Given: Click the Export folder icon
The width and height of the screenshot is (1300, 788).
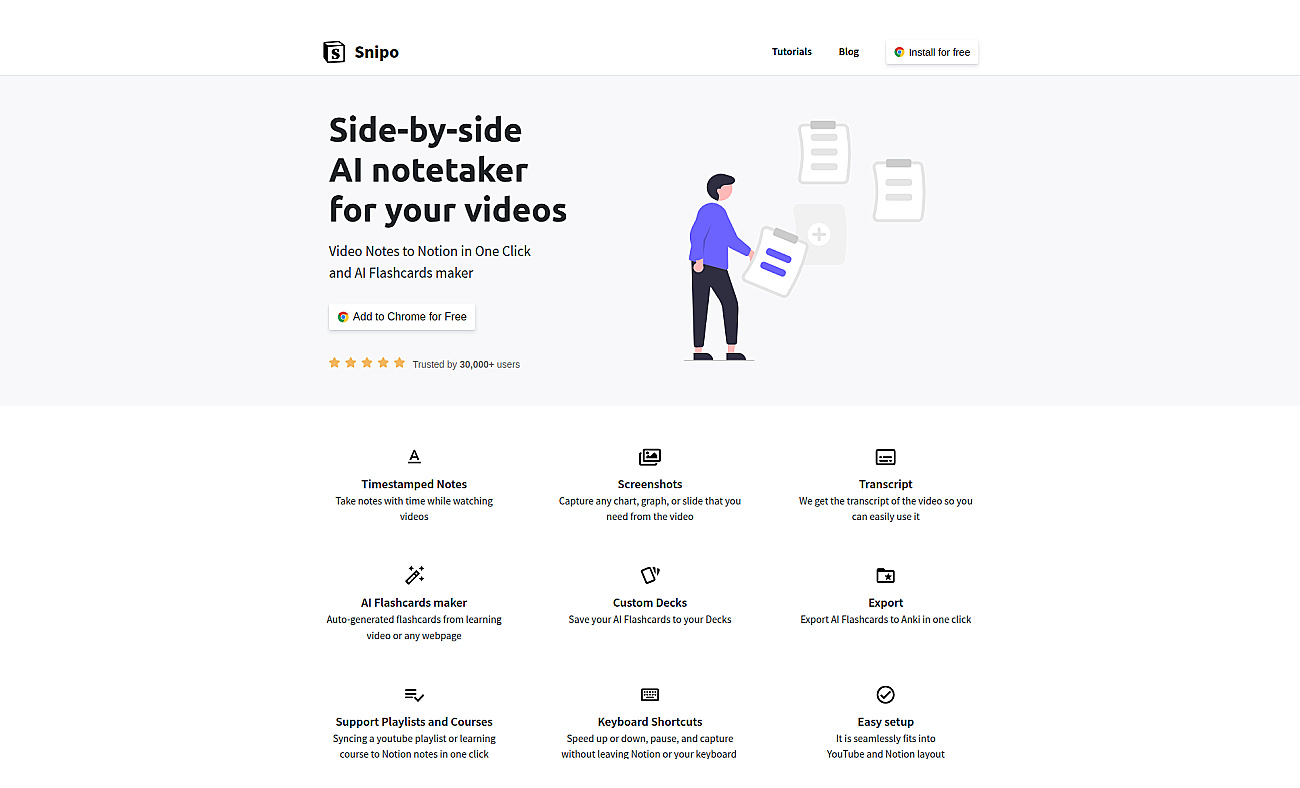Looking at the screenshot, I should [886, 575].
